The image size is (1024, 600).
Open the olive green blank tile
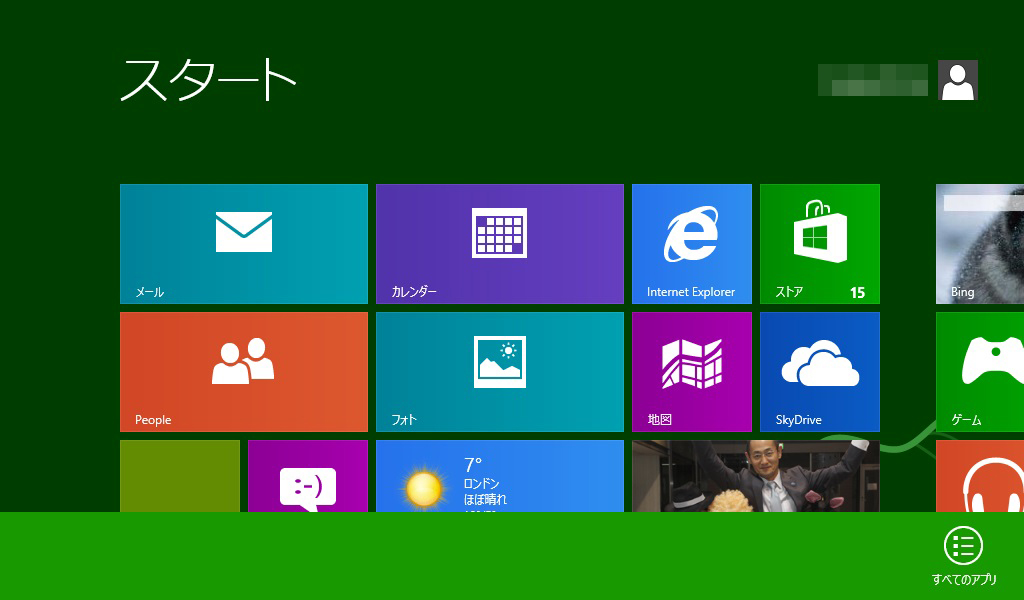point(180,476)
